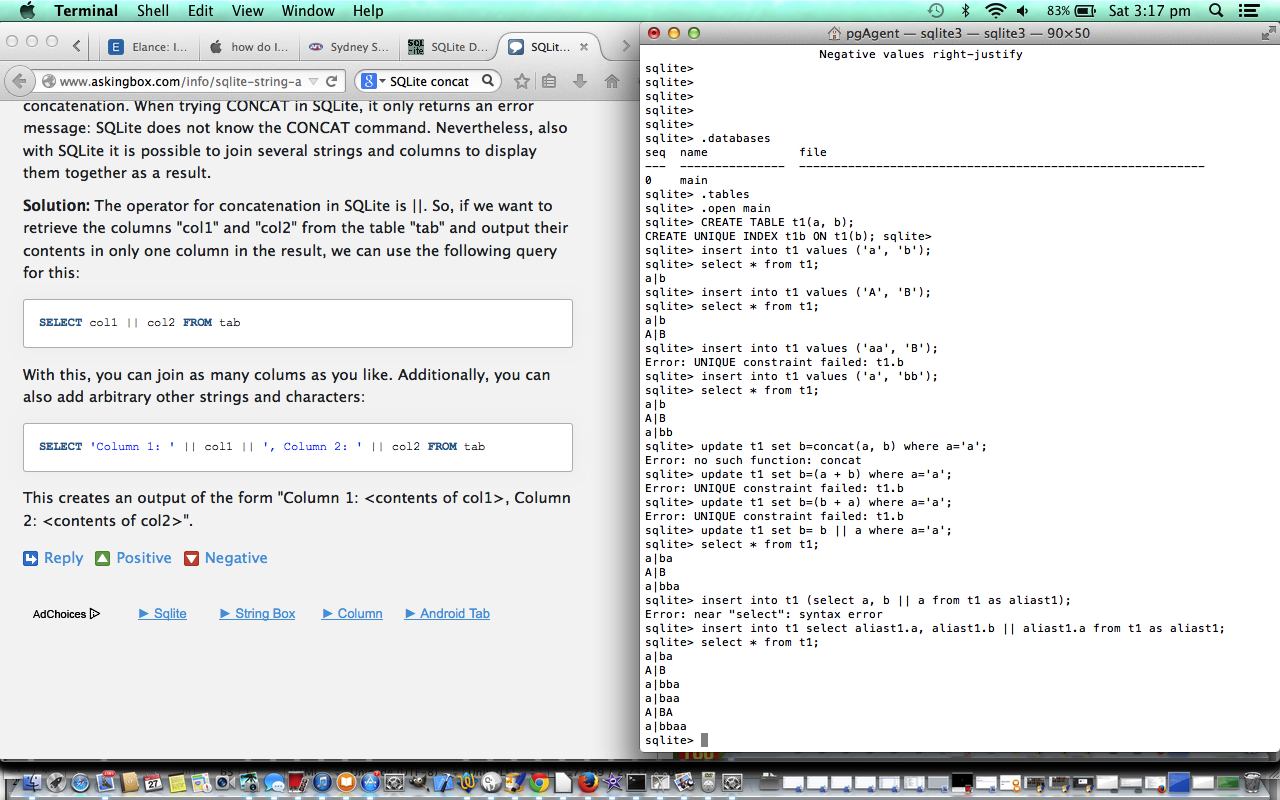Switch to the SQLite D... tab

(x=449, y=47)
